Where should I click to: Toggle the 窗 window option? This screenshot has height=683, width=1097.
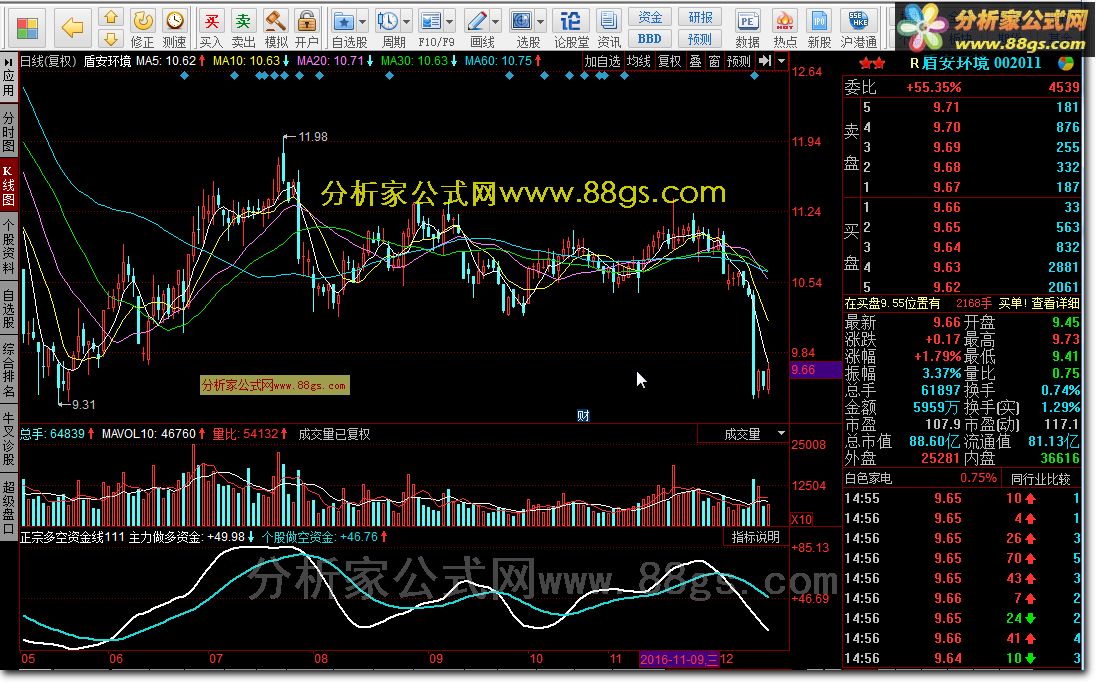(x=714, y=61)
